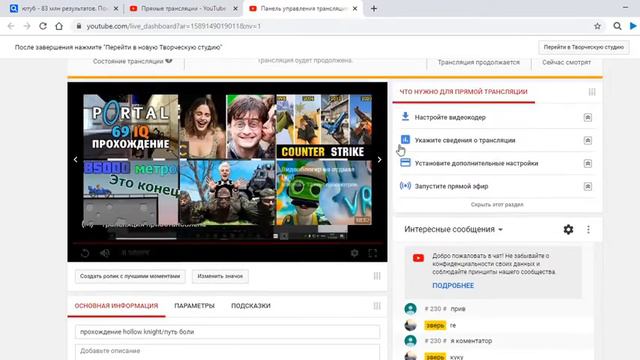Image resolution: width=640 pixels, height=360 pixels.
Task: Click the red player progress bar
Action: coord(227,243)
